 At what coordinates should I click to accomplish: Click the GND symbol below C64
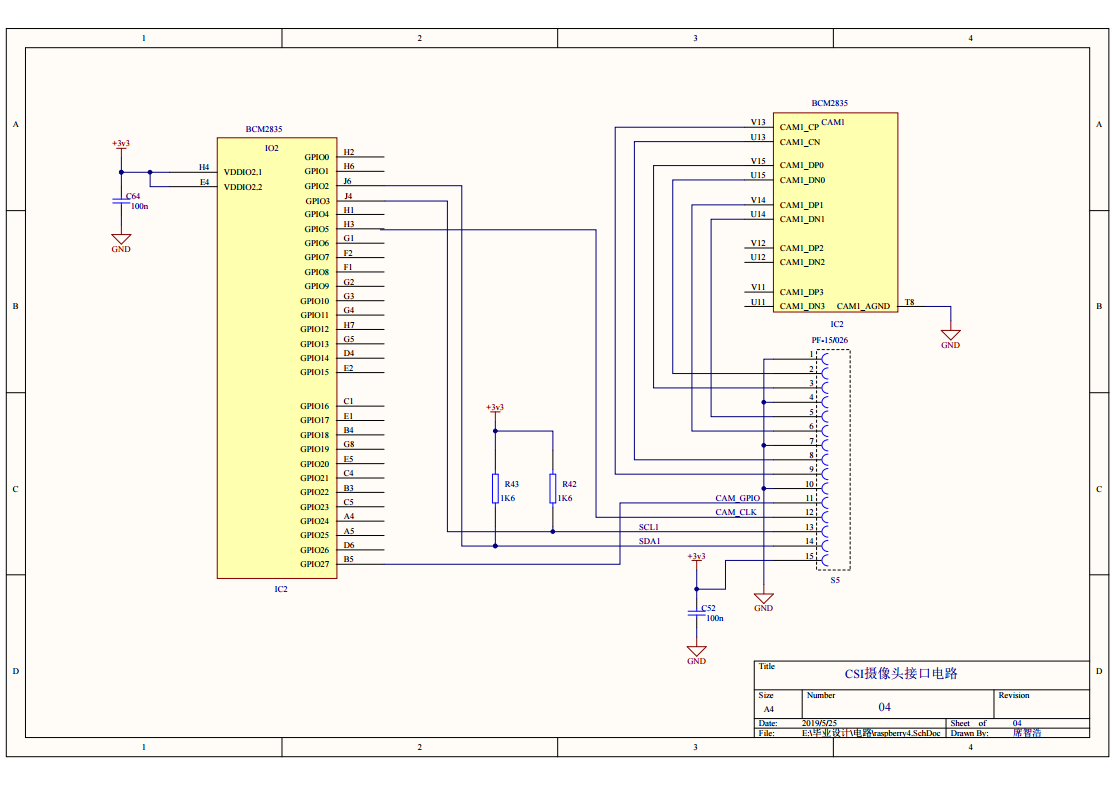[x=121, y=243]
